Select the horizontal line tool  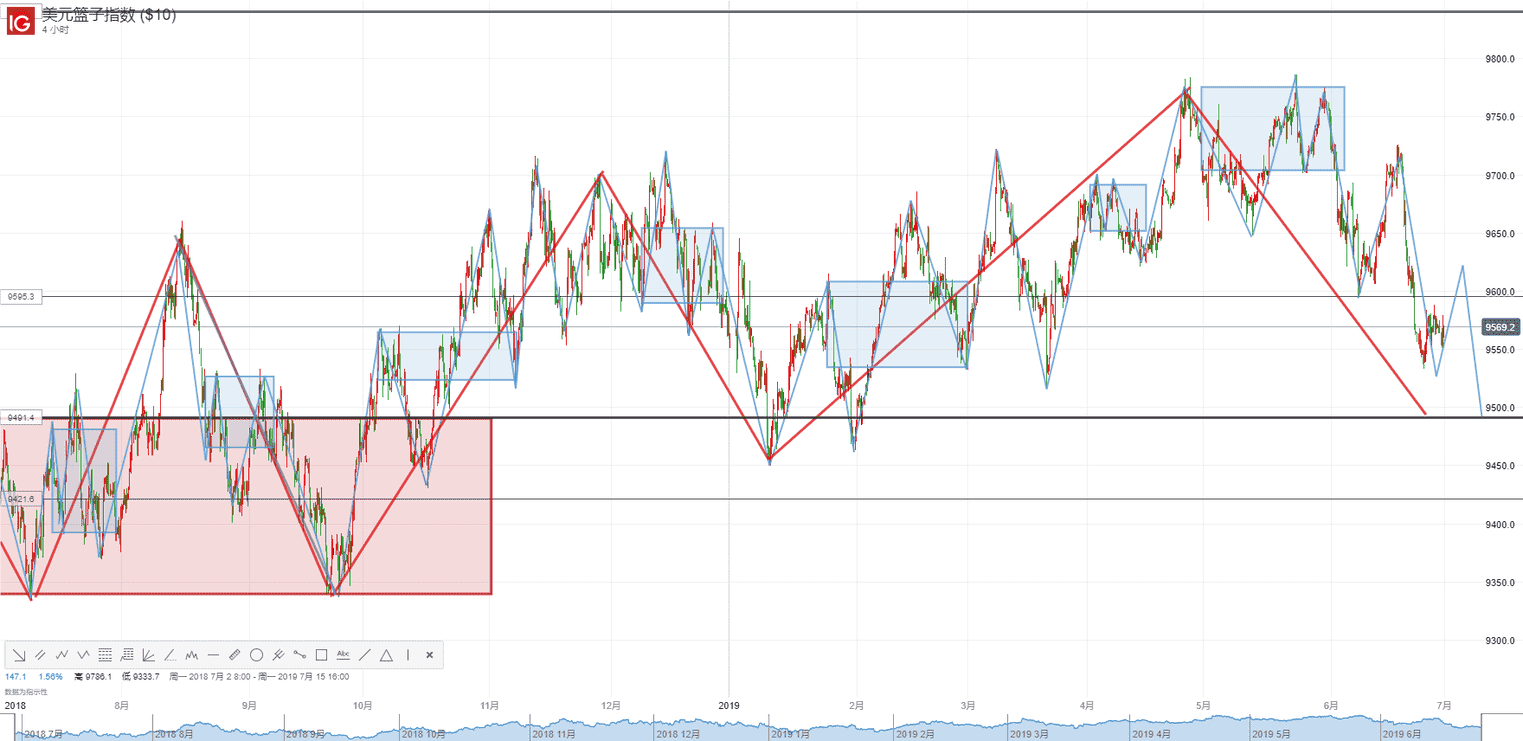click(x=213, y=655)
